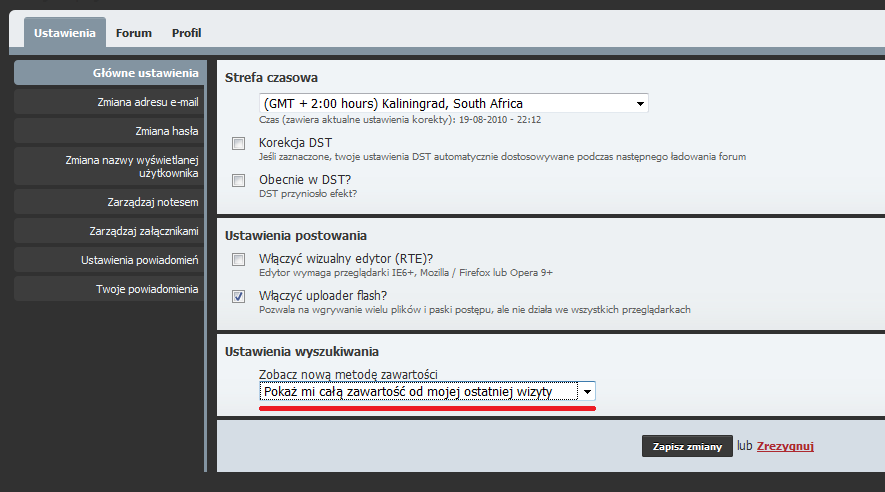Select Główne ustawienia in sidebar
The image size is (885, 492).
click(x=109, y=73)
